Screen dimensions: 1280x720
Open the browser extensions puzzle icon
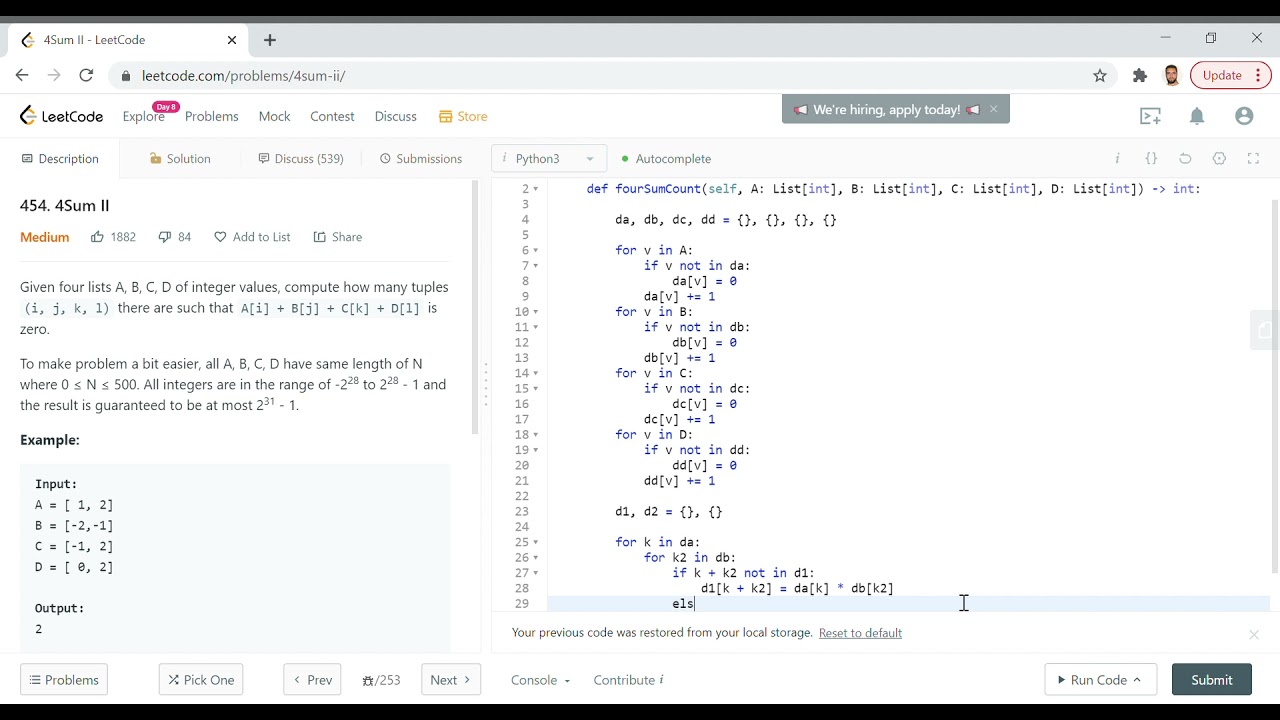(1139, 75)
